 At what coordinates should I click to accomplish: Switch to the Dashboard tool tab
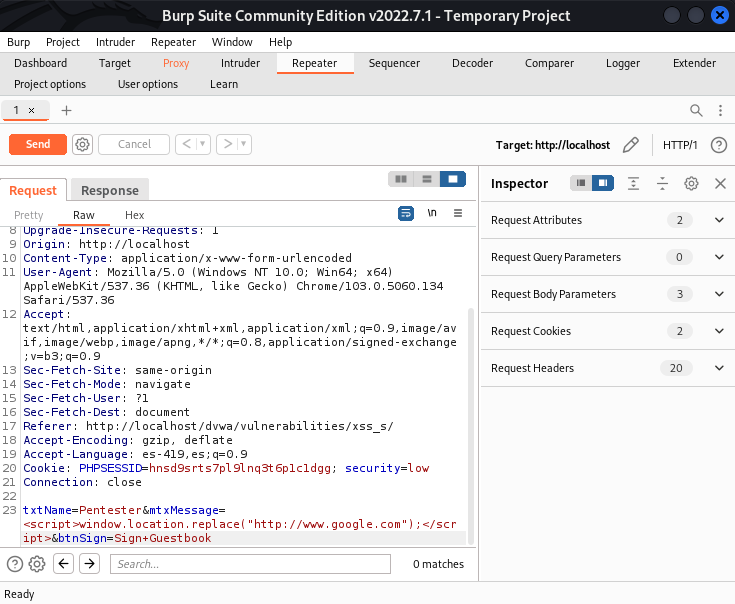pos(41,63)
